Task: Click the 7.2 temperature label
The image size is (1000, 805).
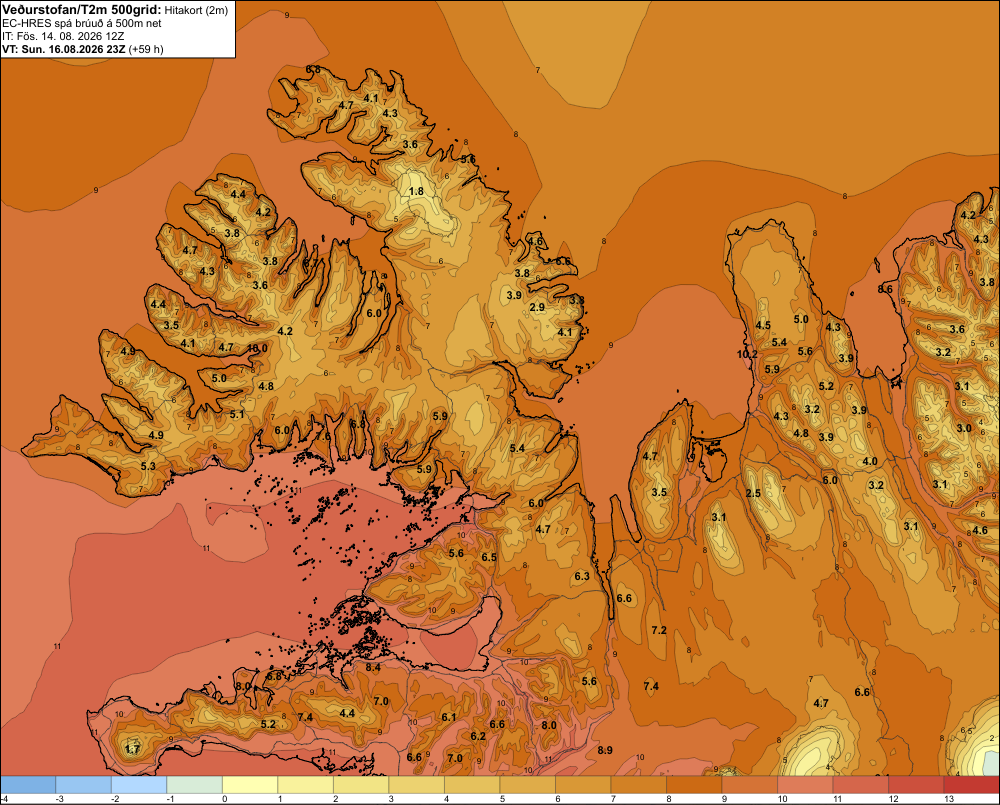Action: 659,630
